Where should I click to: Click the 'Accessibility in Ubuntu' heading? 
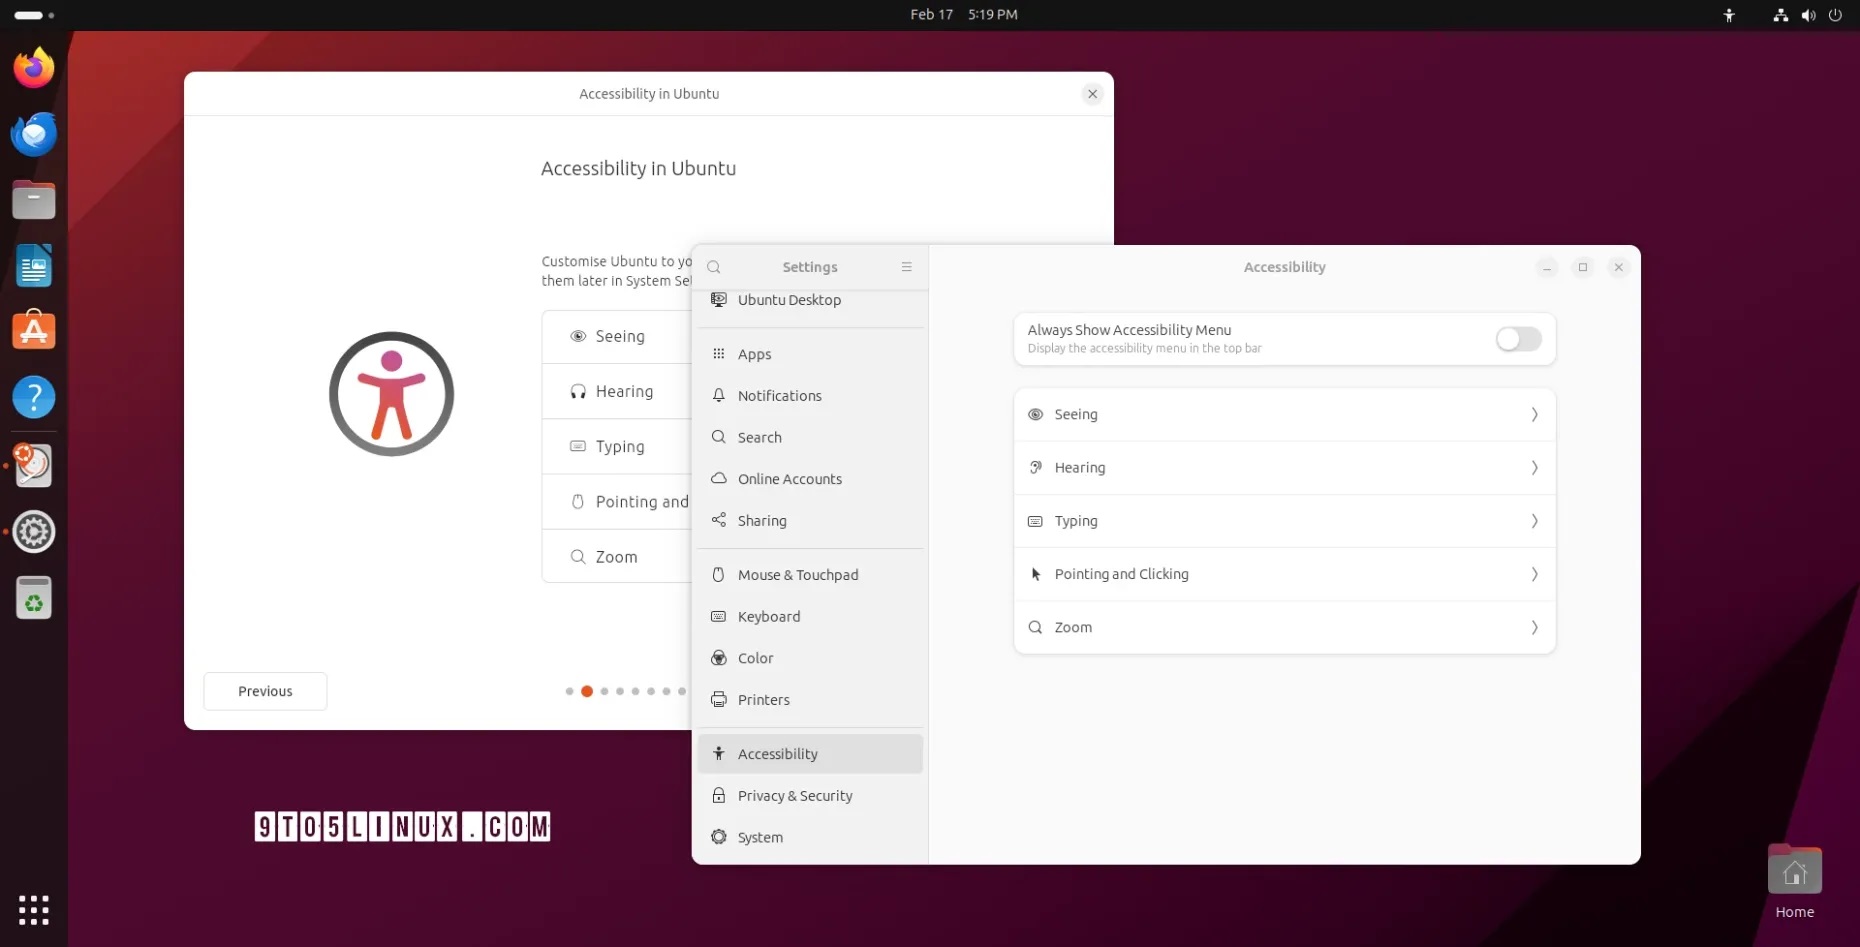pyautogui.click(x=638, y=168)
